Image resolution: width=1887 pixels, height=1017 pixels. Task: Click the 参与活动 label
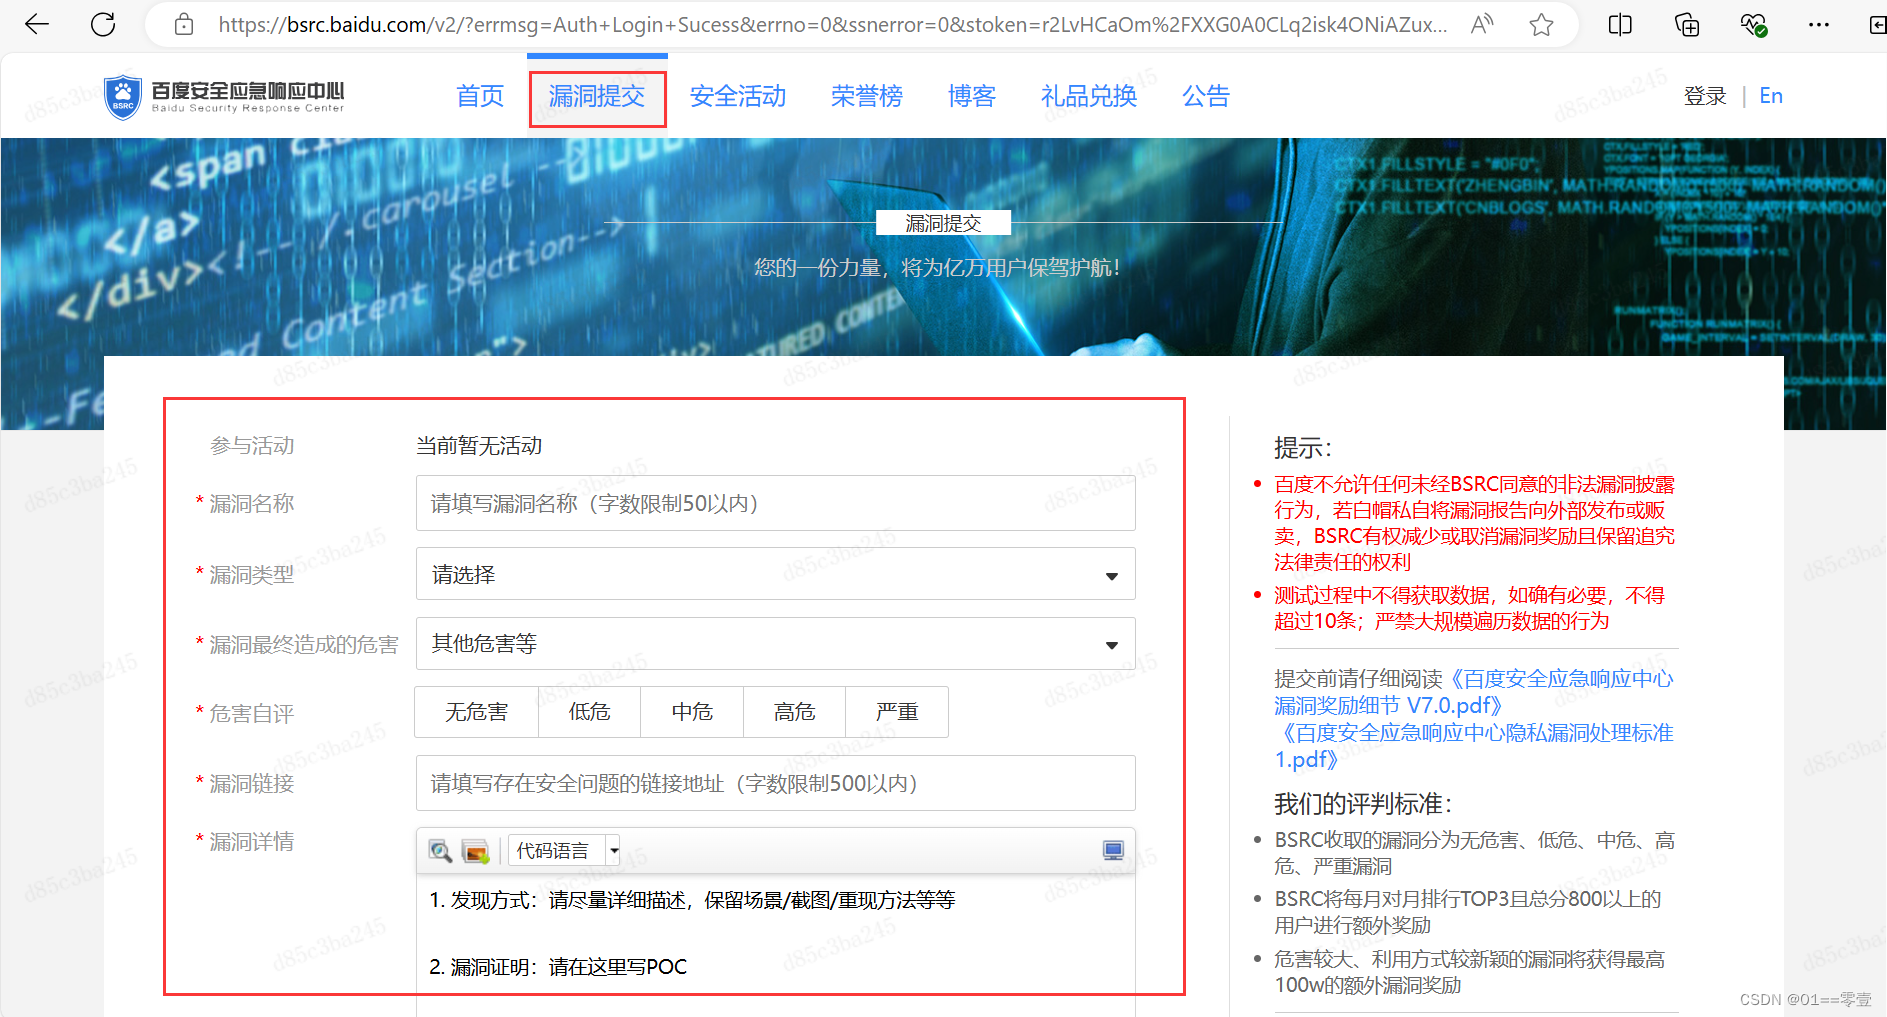[x=252, y=446]
